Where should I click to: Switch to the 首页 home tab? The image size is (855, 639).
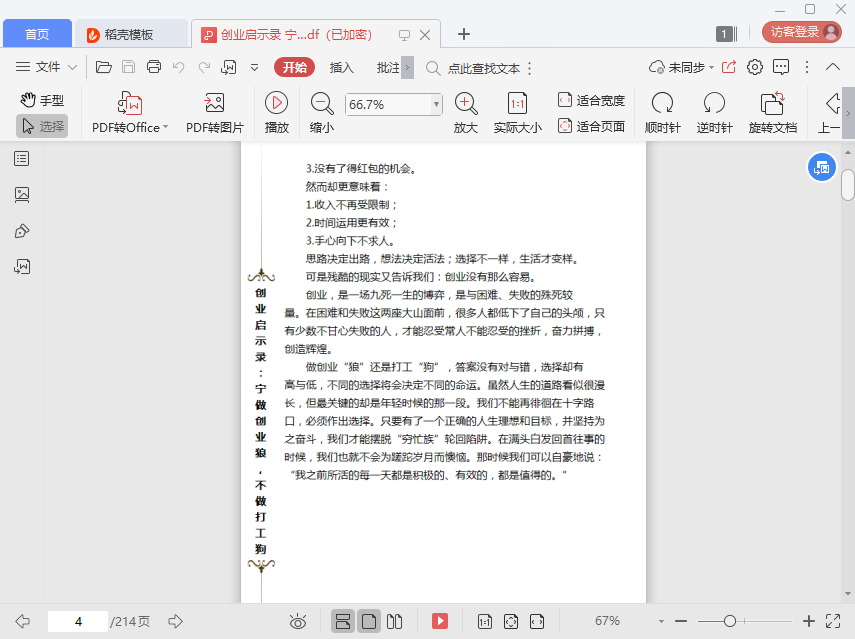coord(37,34)
